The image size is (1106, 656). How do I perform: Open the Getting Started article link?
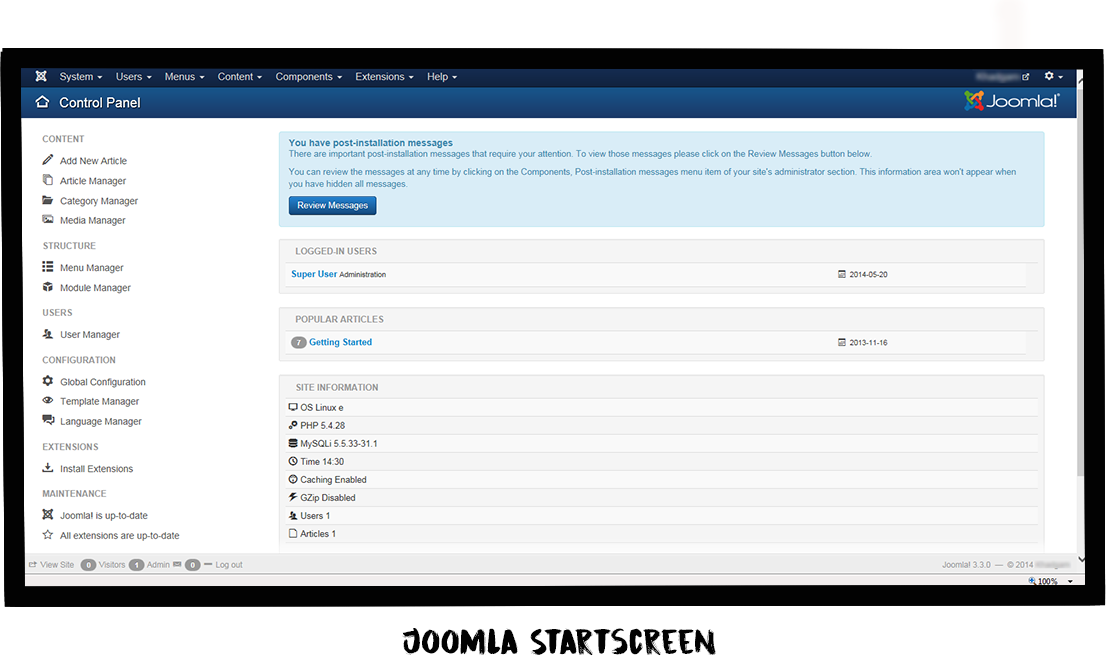click(x=340, y=342)
